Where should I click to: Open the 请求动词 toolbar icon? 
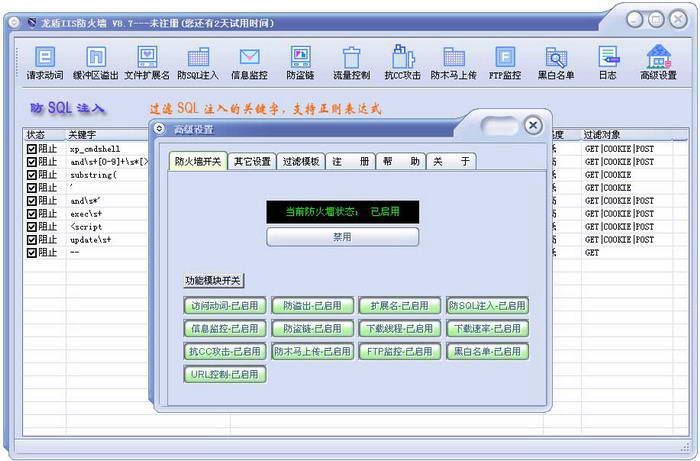pos(45,63)
